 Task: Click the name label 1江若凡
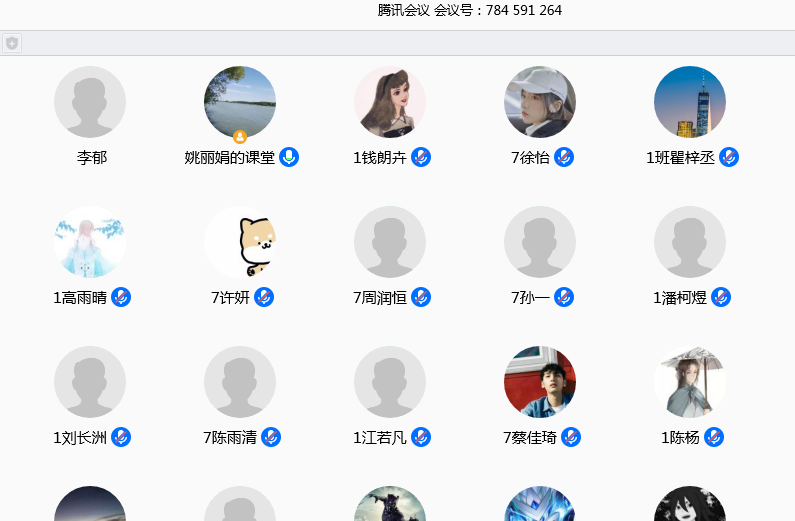click(x=380, y=437)
